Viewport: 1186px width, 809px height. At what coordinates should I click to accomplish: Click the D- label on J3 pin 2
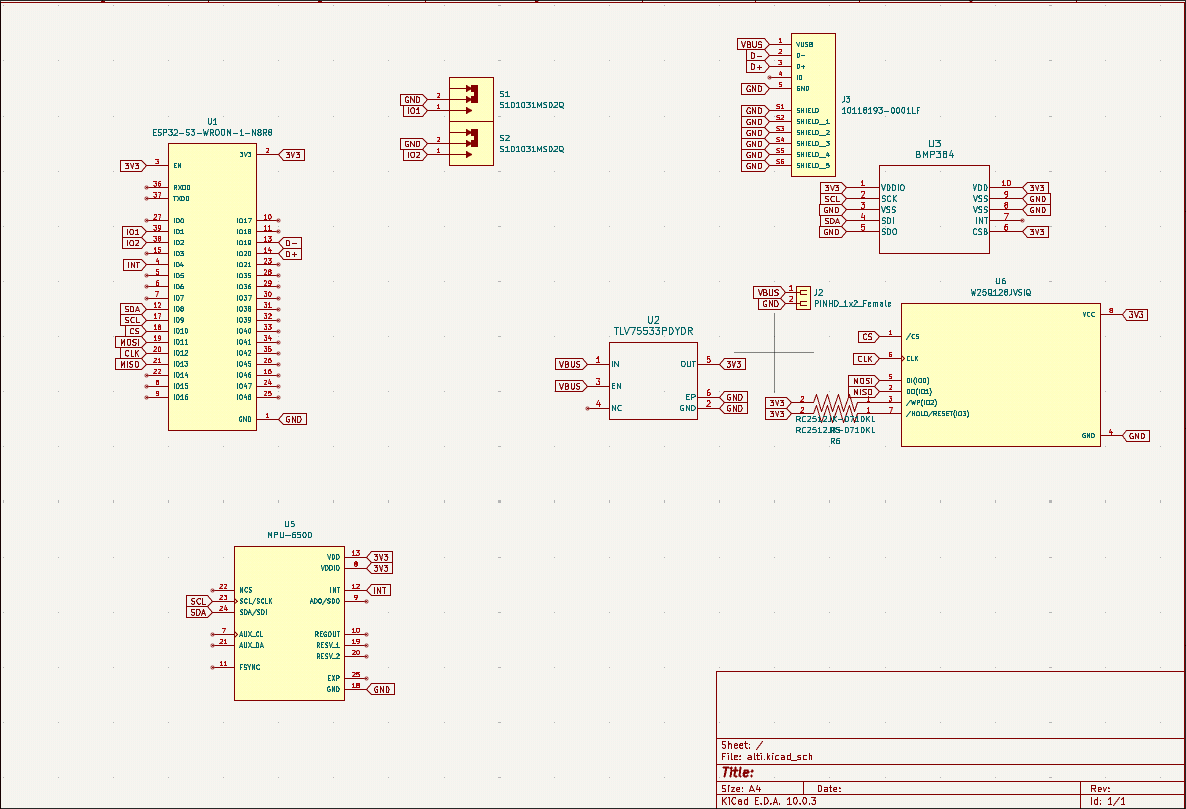(x=756, y=56)
